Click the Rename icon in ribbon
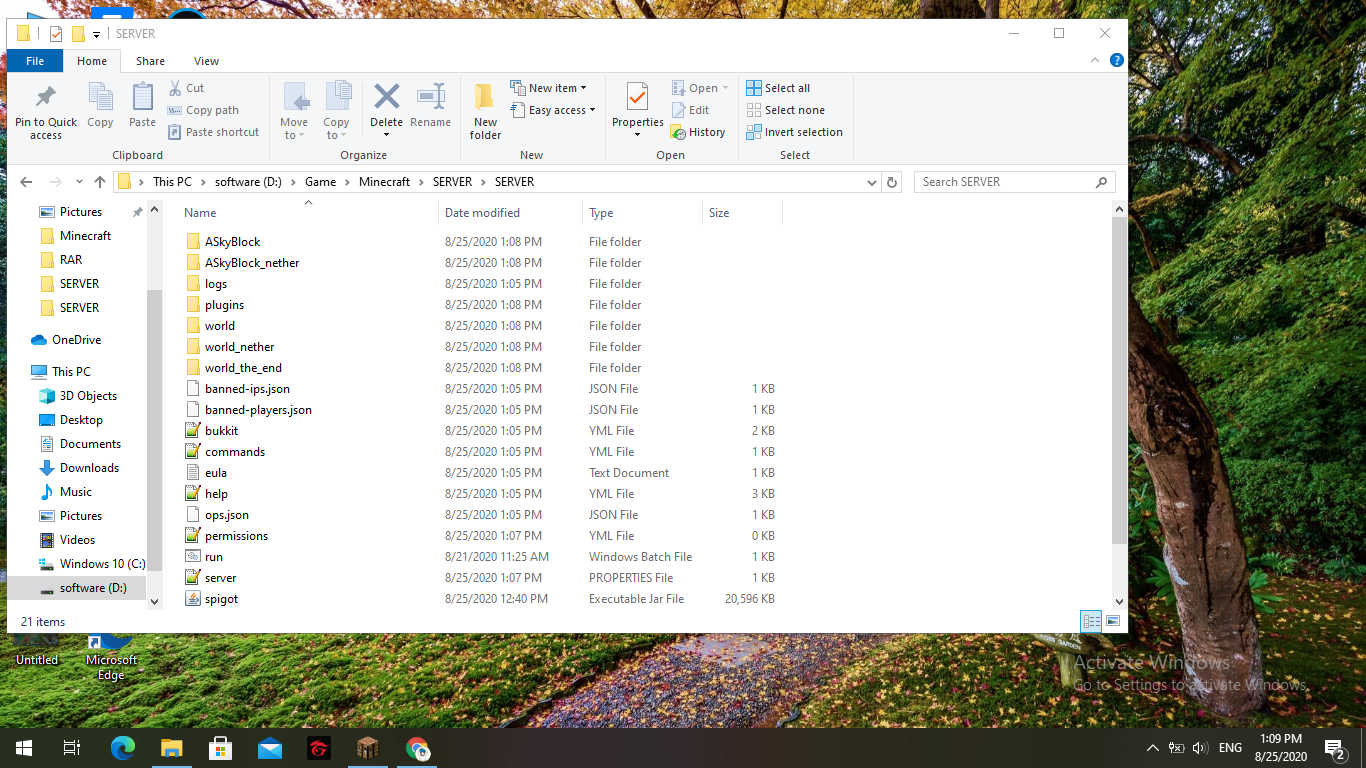Viewport: 1366px width, 768px height. [430, 98]
